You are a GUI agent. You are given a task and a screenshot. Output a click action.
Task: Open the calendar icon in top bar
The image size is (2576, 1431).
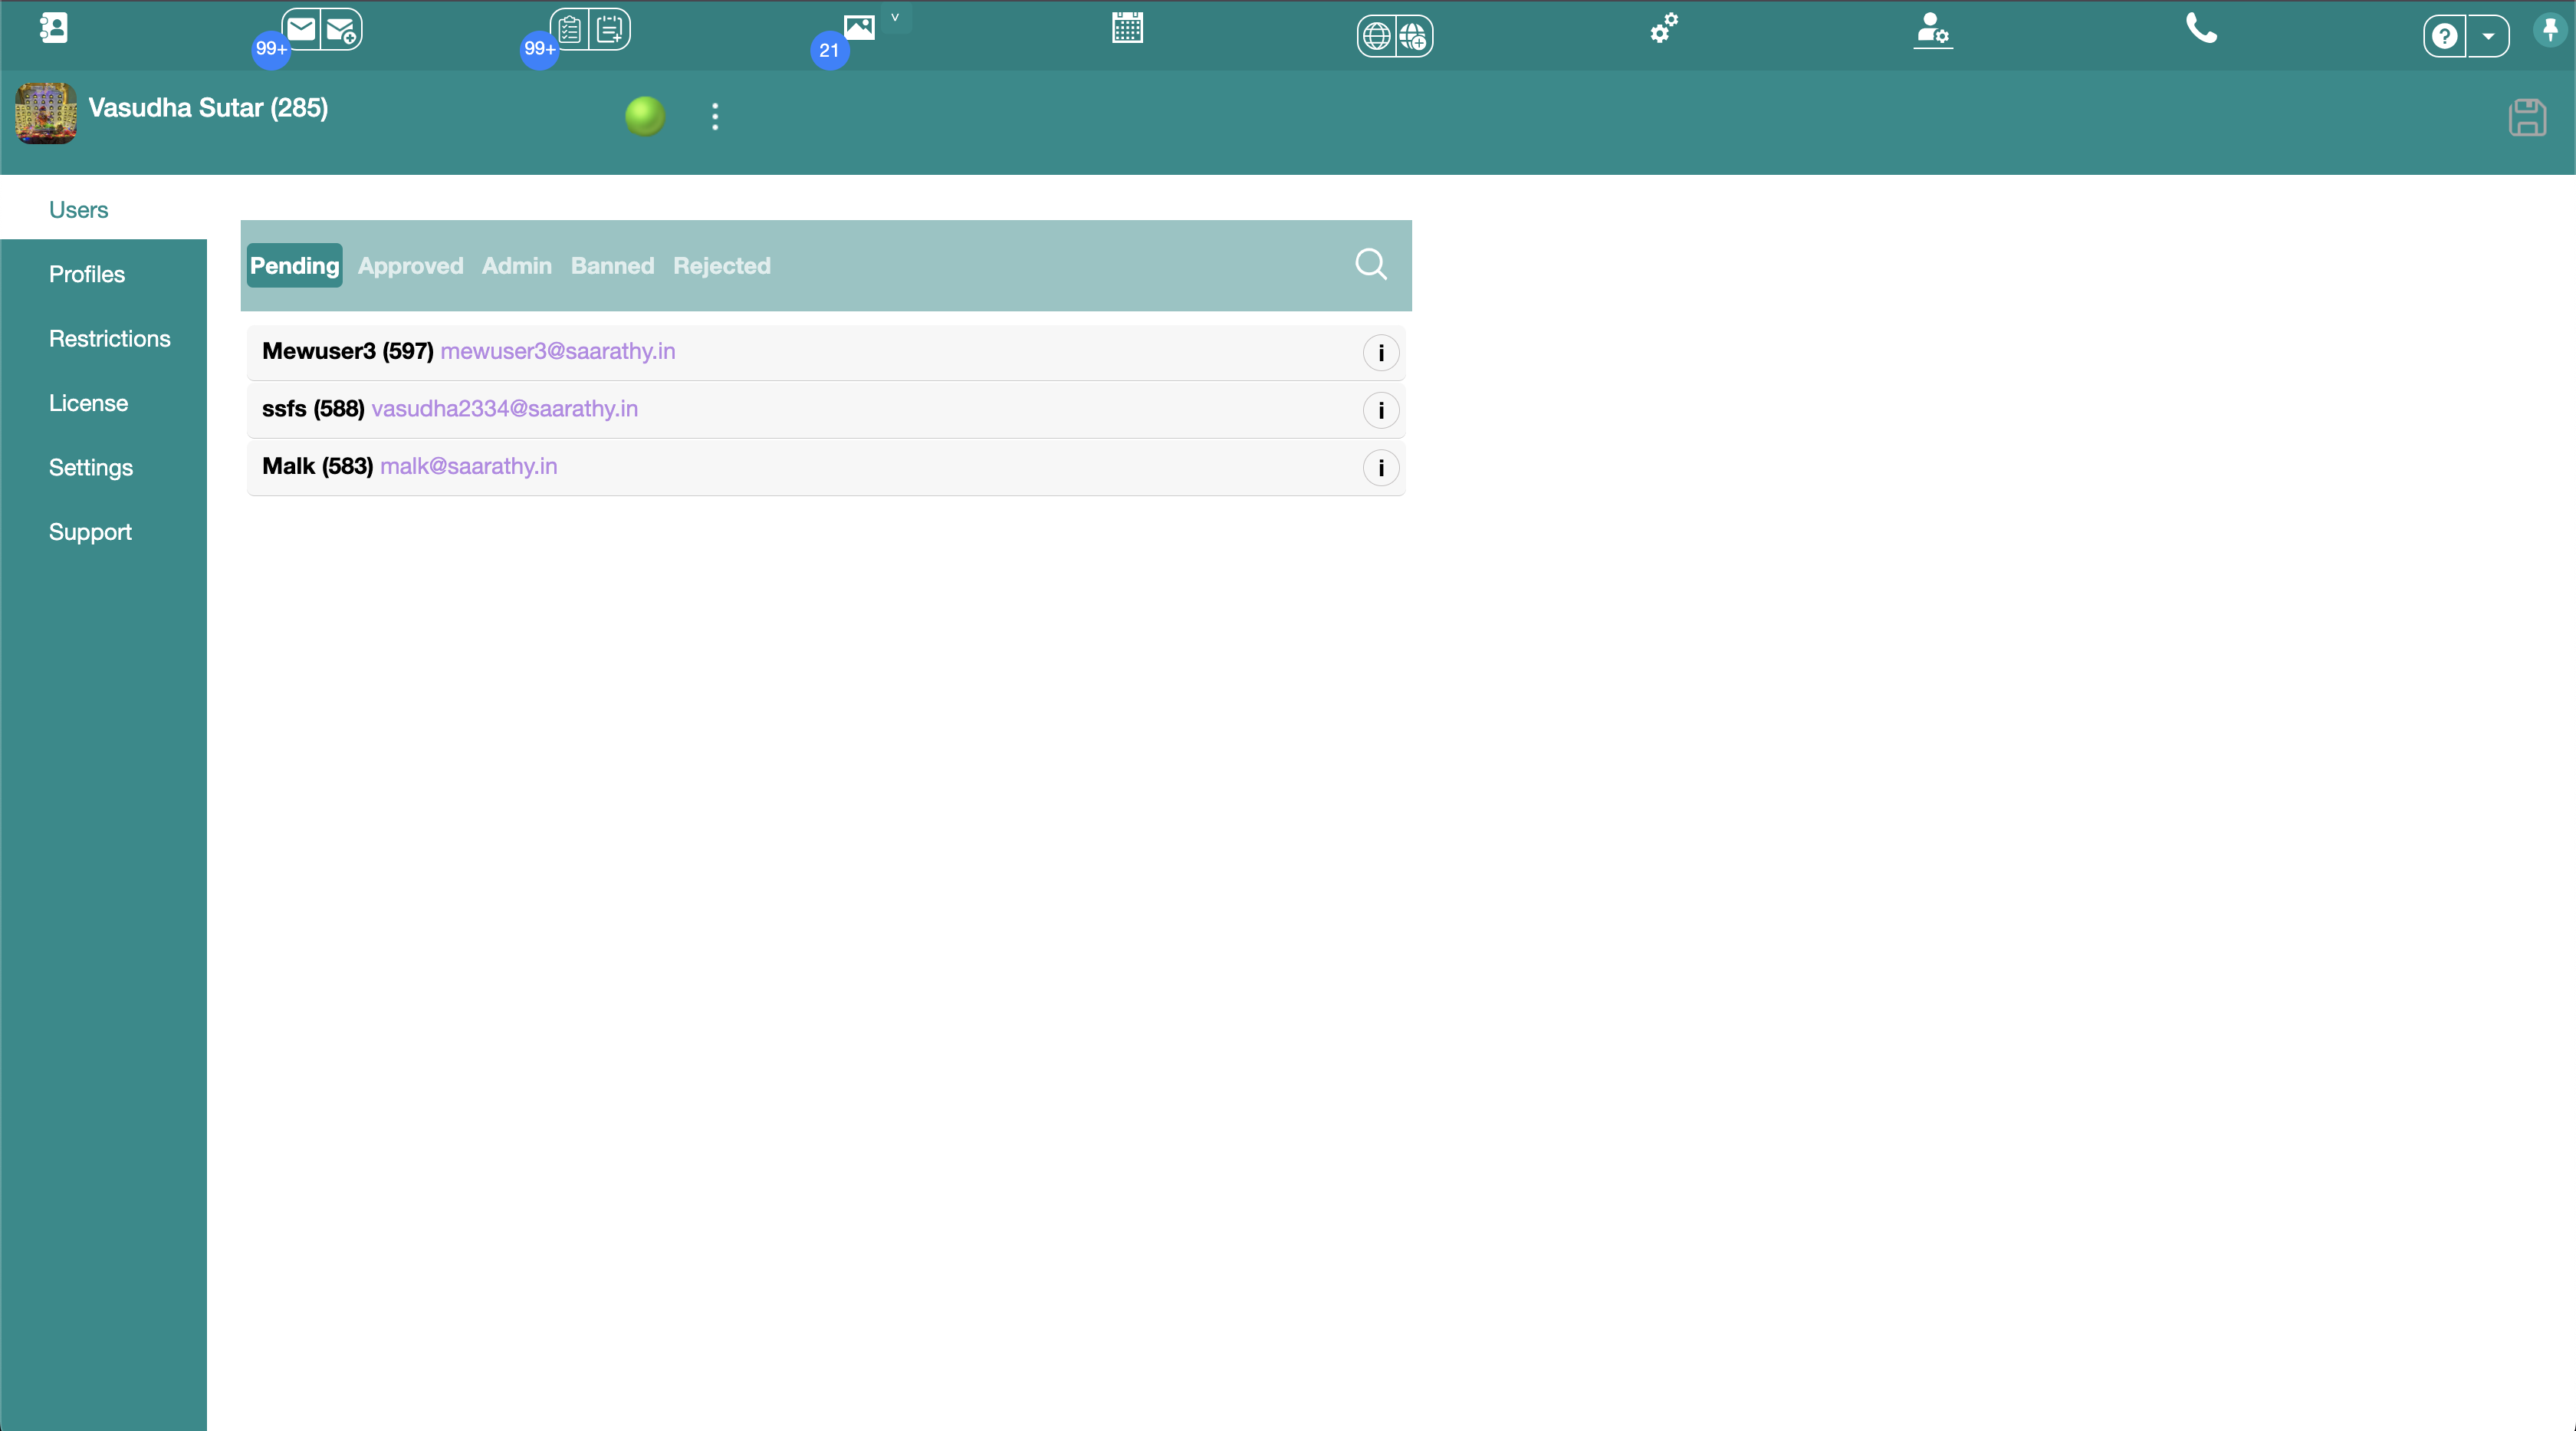pos(1127,28)
